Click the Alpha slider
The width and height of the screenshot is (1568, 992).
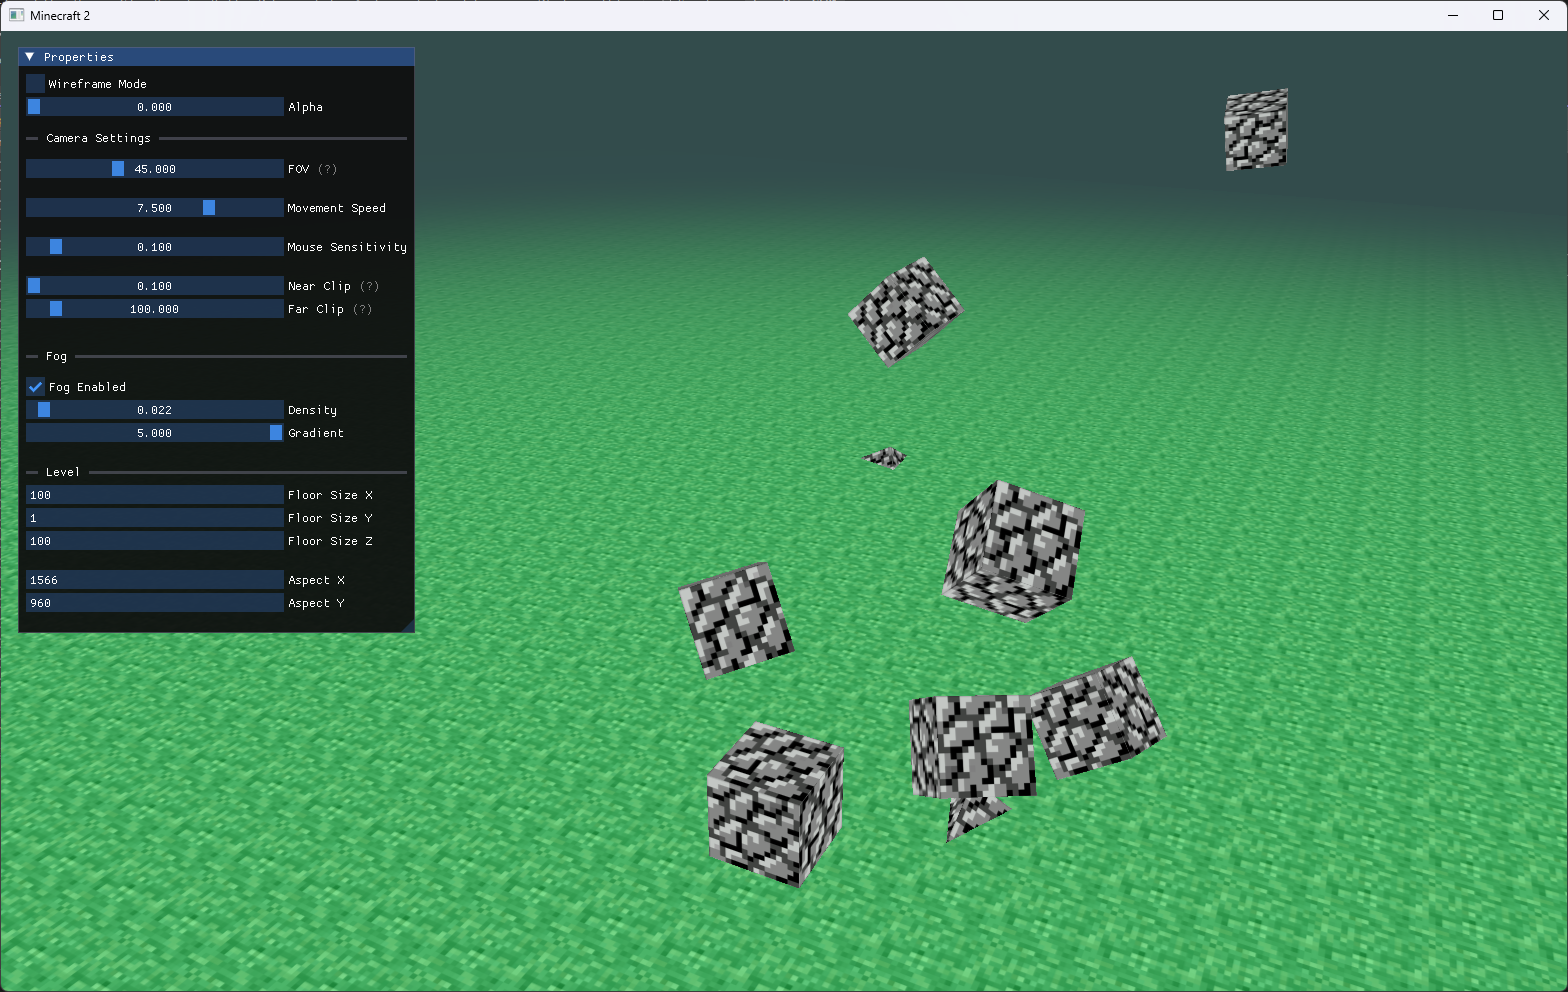(155, 107)
